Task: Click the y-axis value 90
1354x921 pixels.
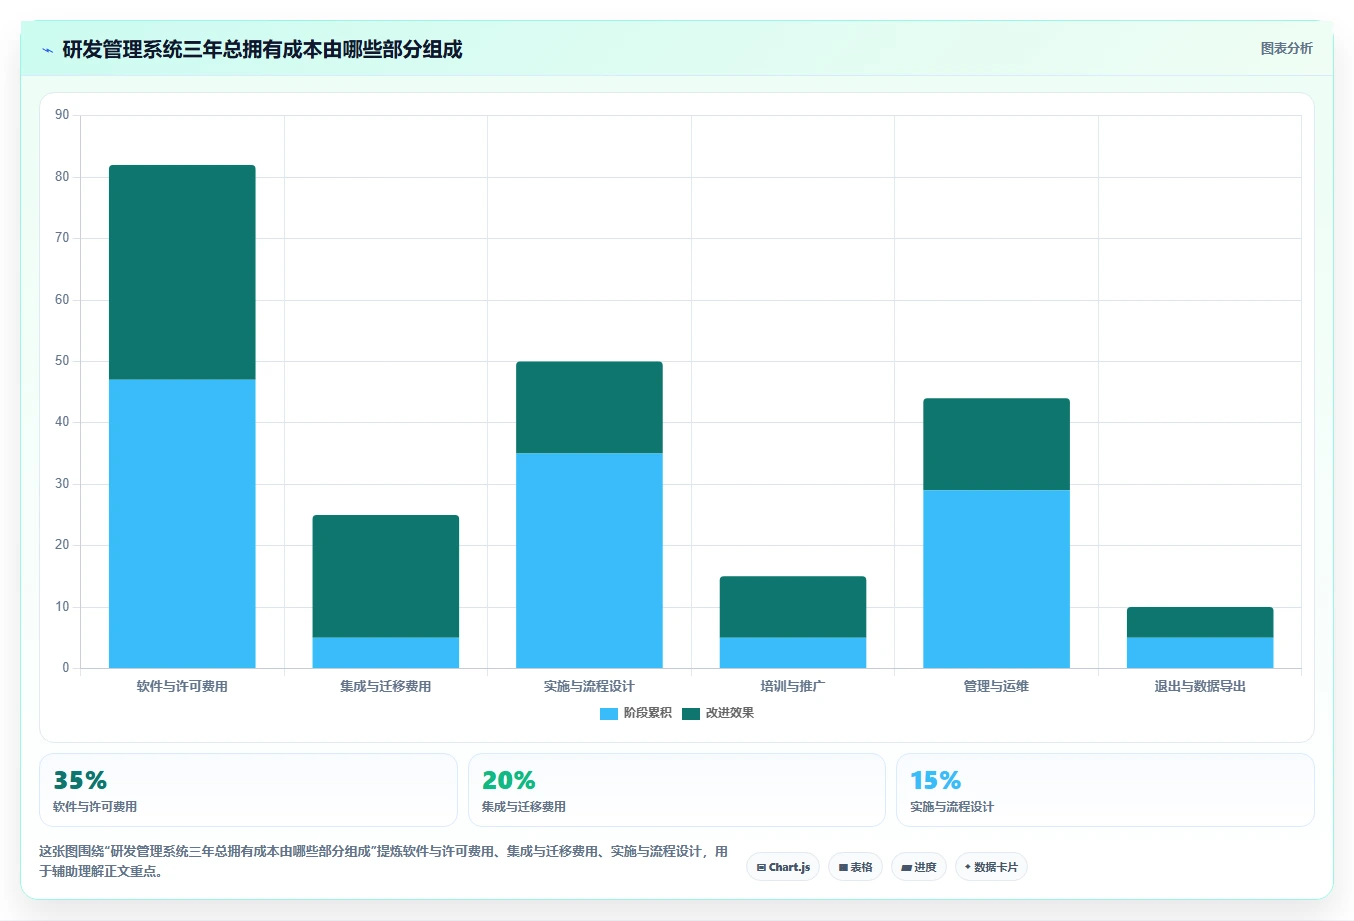Action: (62, 115)
